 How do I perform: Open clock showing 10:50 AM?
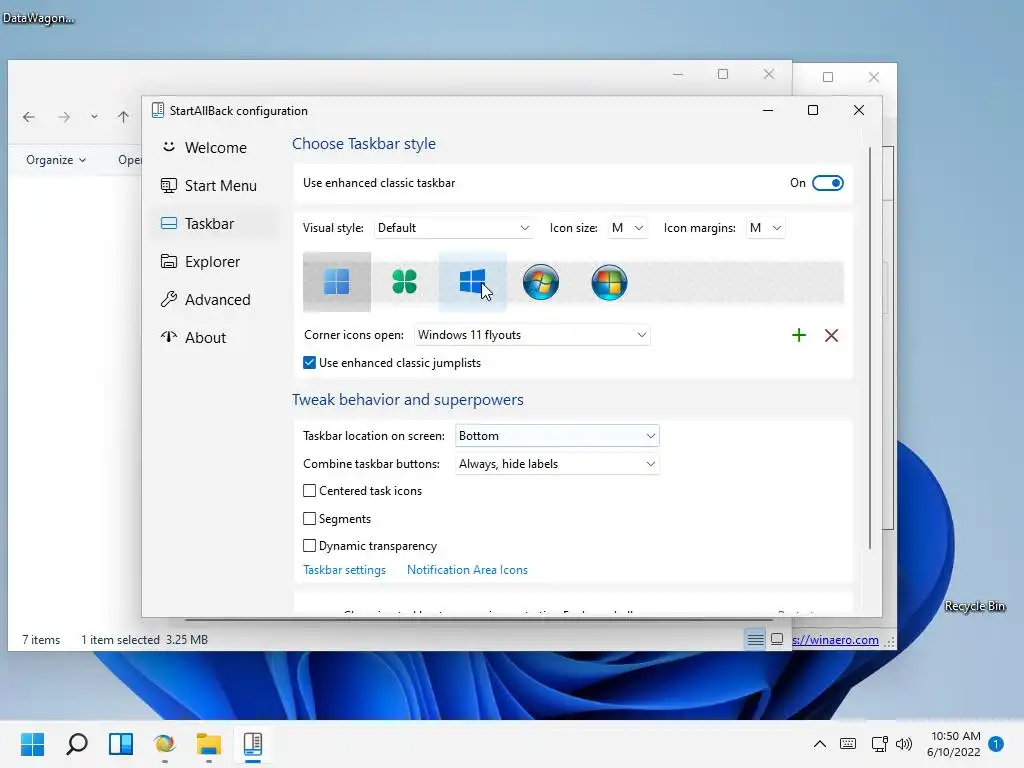pyautogui.click(x=953, y=744)
